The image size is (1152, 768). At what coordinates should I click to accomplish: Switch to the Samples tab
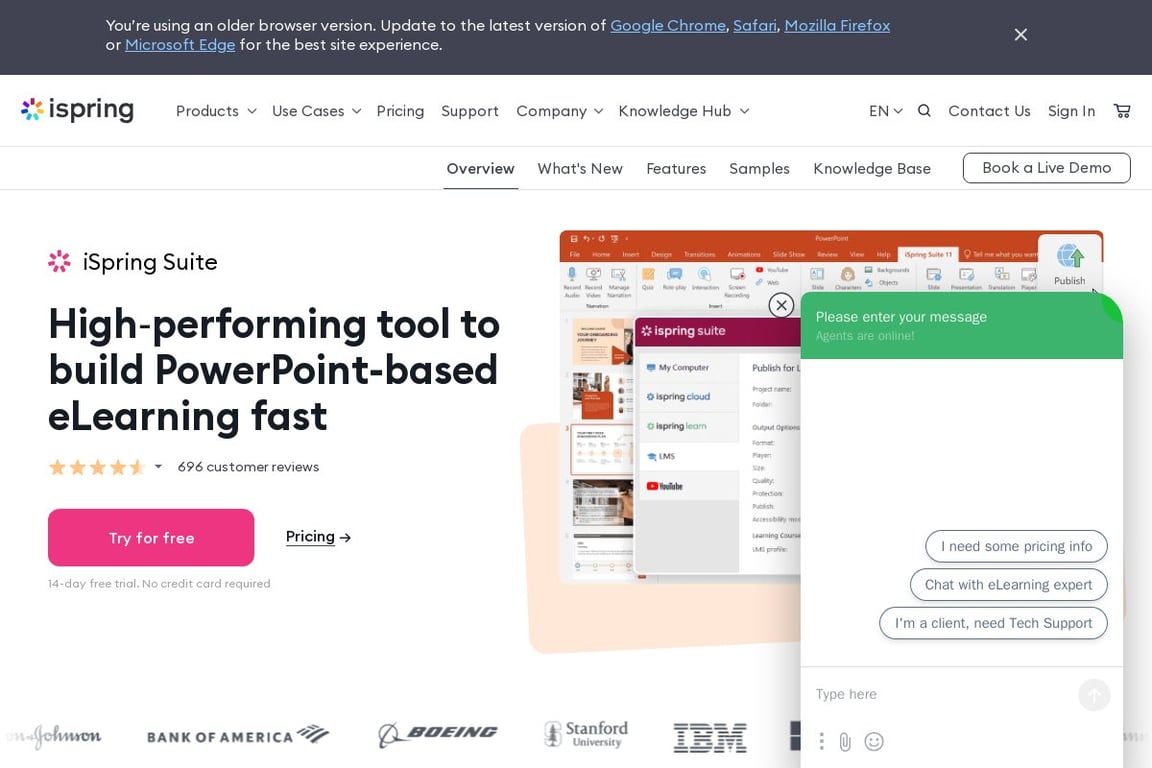coord(759,168)
